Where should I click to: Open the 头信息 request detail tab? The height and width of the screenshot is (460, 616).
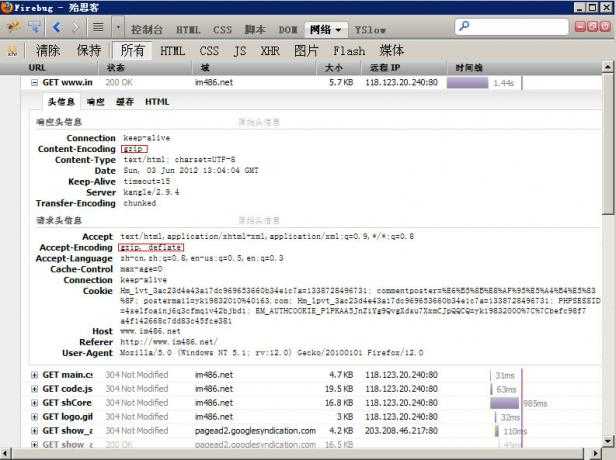61,102
